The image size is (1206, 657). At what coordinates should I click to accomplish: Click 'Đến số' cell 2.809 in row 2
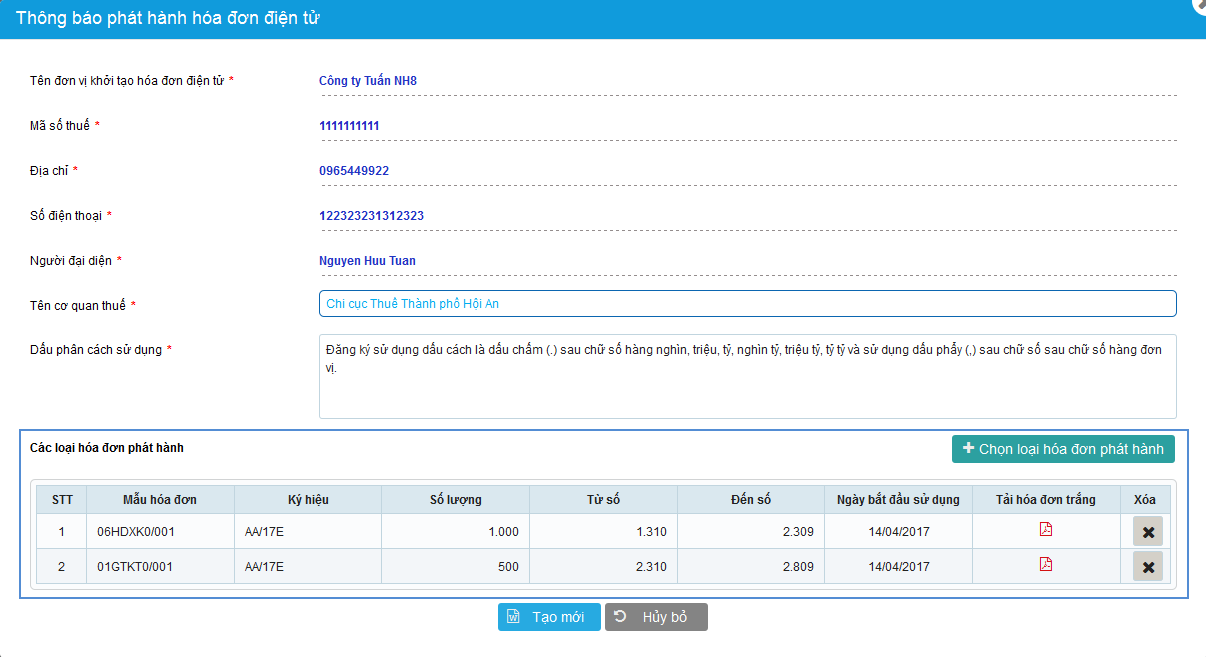(x=799, y=567)
